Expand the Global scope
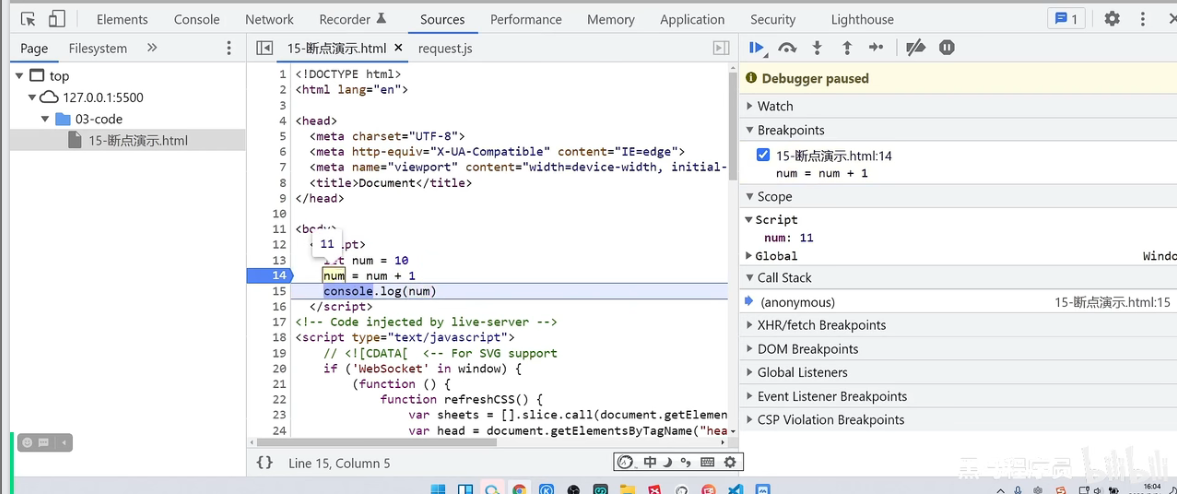Image resolution: width=1177 pixels, height=494 pixels. click(x=749, y=256)
